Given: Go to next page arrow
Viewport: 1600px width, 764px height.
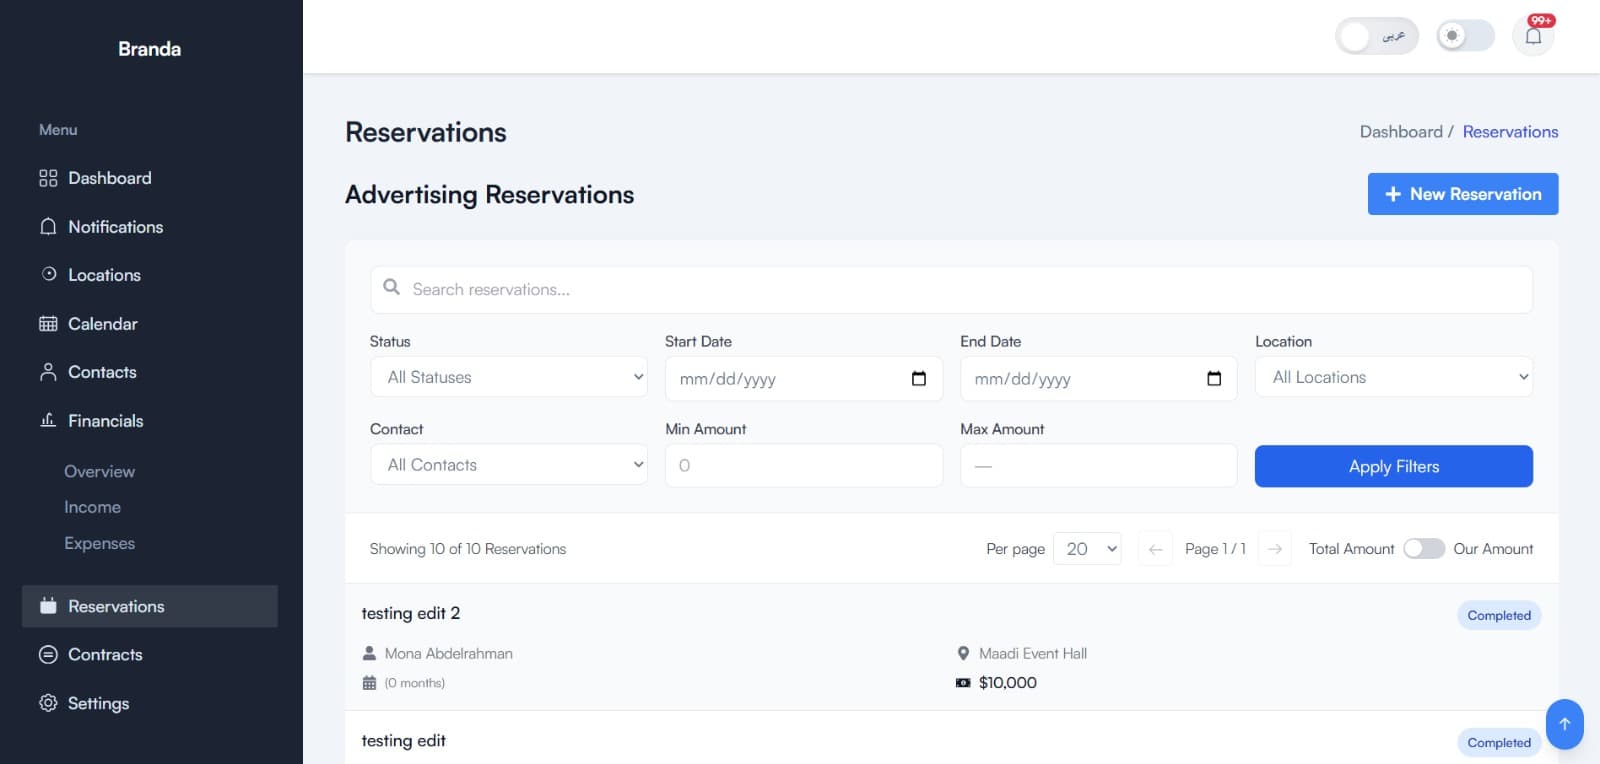Looking at the screenshot, I should [x=1275, y=548].
